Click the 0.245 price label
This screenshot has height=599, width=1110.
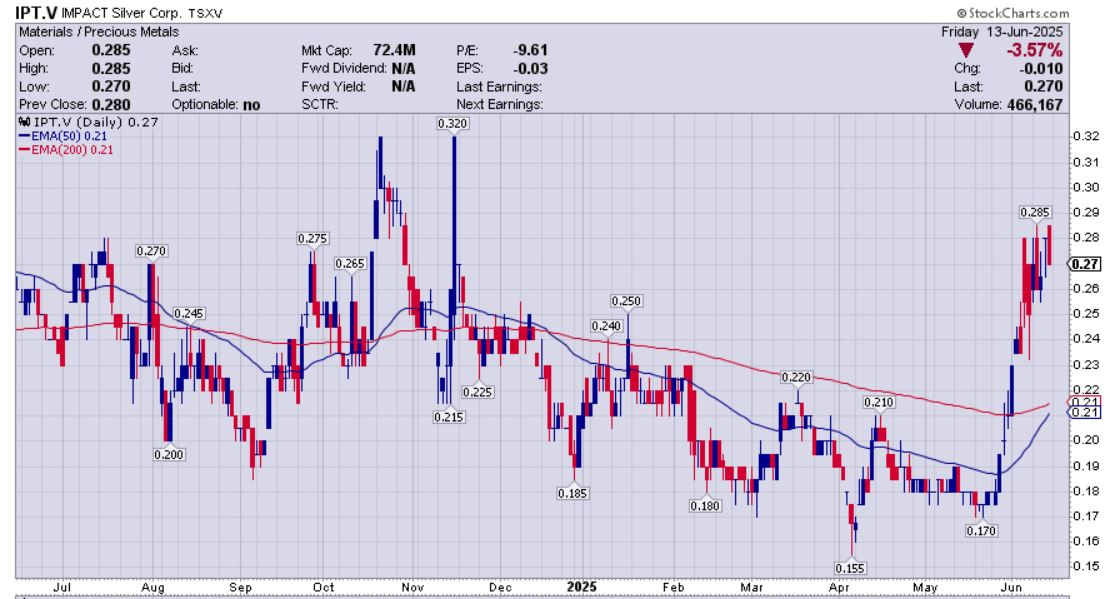point(188,313)
